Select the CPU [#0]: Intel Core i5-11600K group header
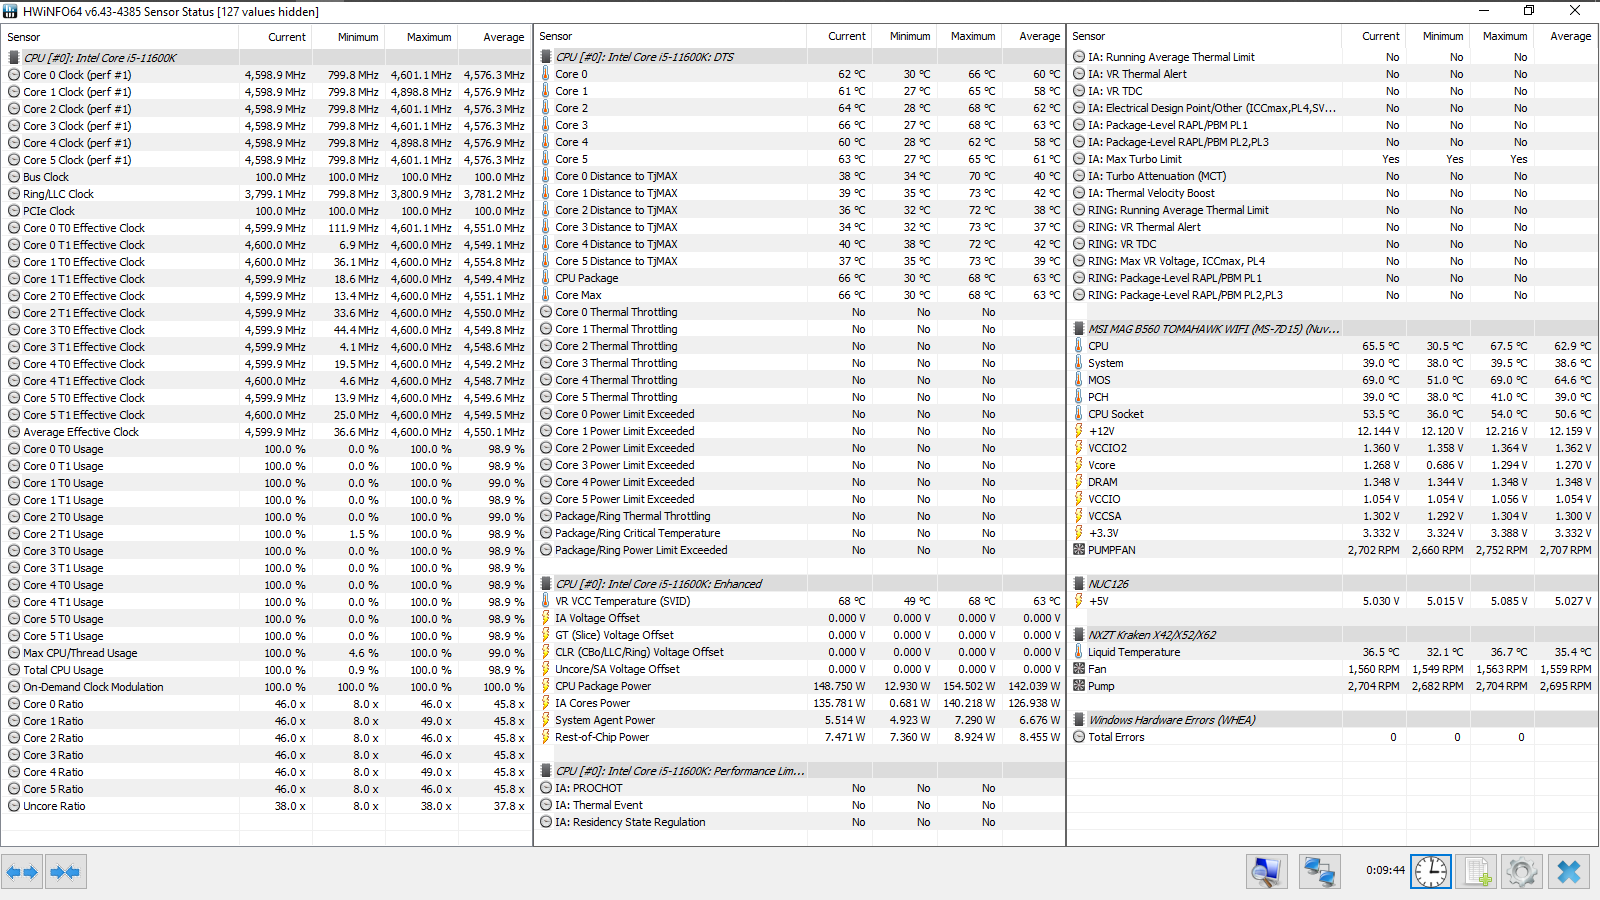Viewport: 1600px width, 900px height. (267, 58)
